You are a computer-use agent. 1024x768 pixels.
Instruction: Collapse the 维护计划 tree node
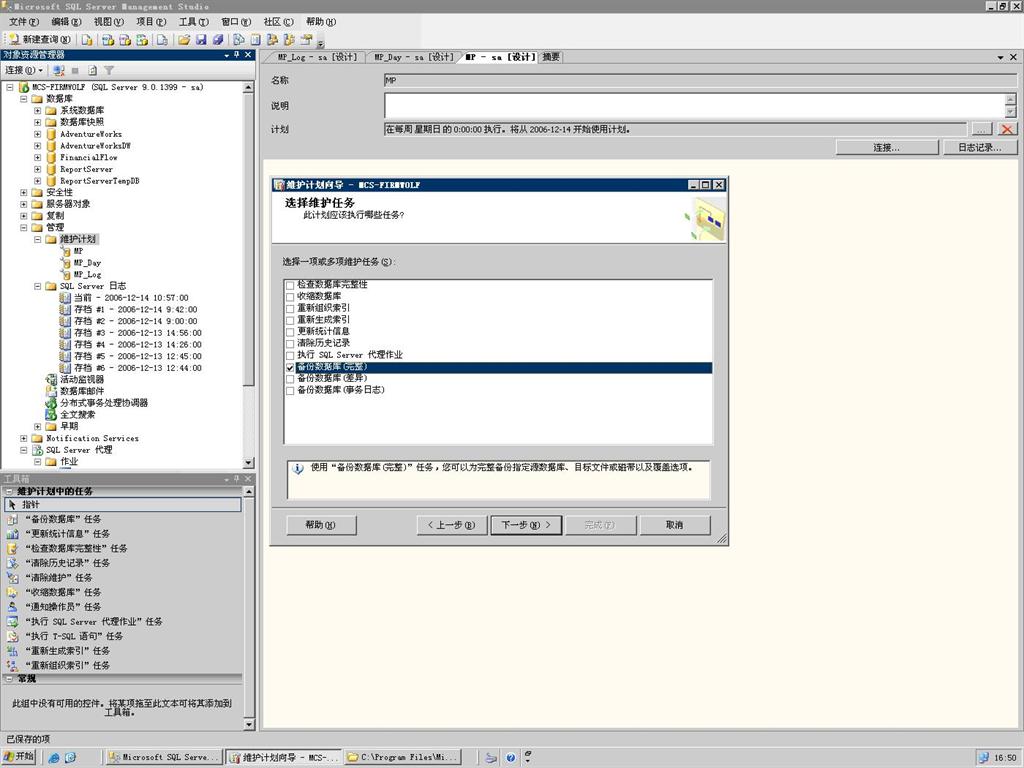pos(37,239)
